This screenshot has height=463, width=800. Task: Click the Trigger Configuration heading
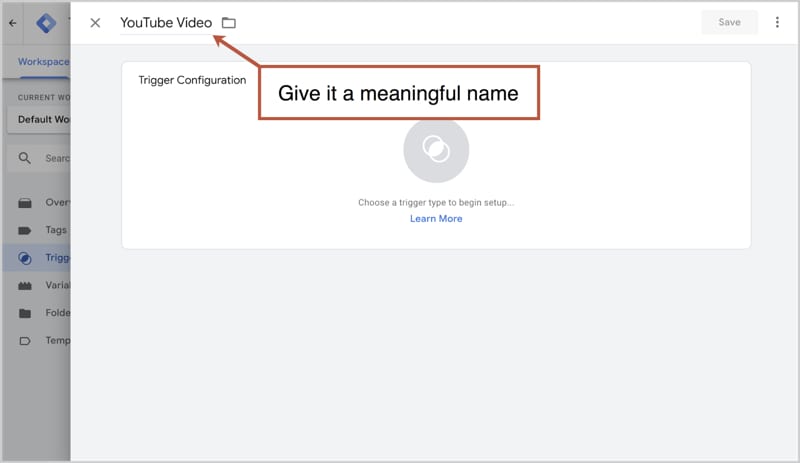click(x=192, y=80)
